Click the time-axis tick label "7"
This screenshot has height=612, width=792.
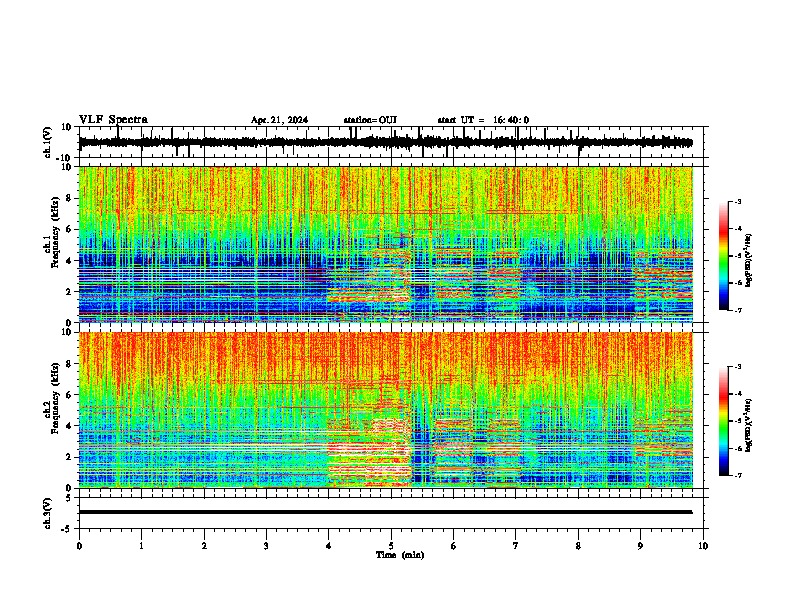point(516,546)
